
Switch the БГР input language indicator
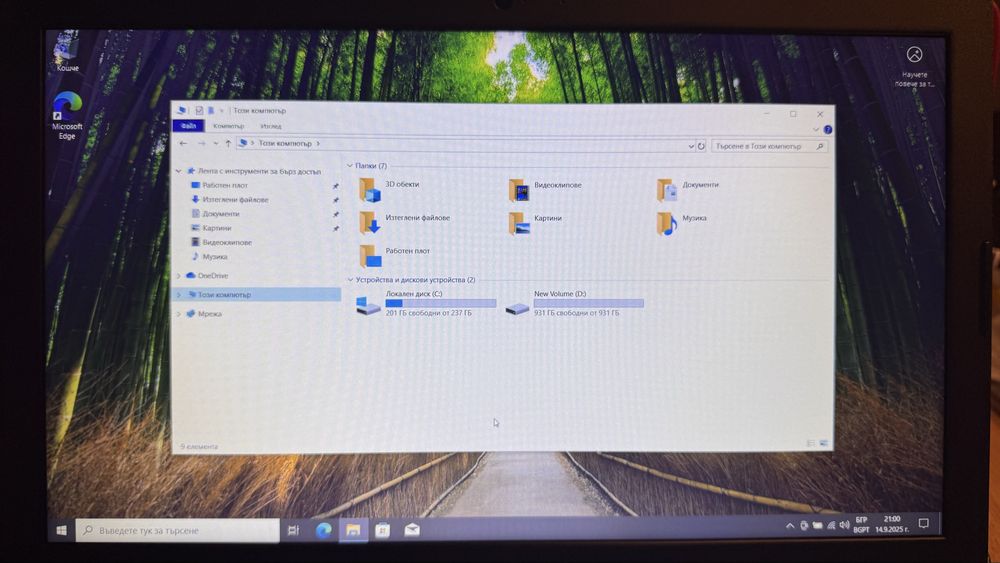(862, 525)
